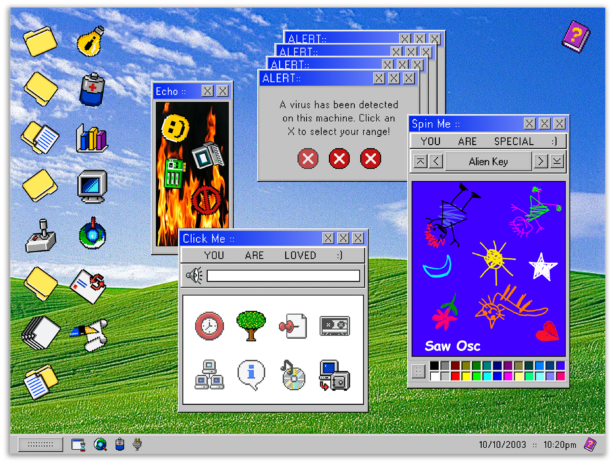This screenshot has width=615, height=466.
Task: Go to next preset after Alien Key
Action: click(x=540, y=161)
